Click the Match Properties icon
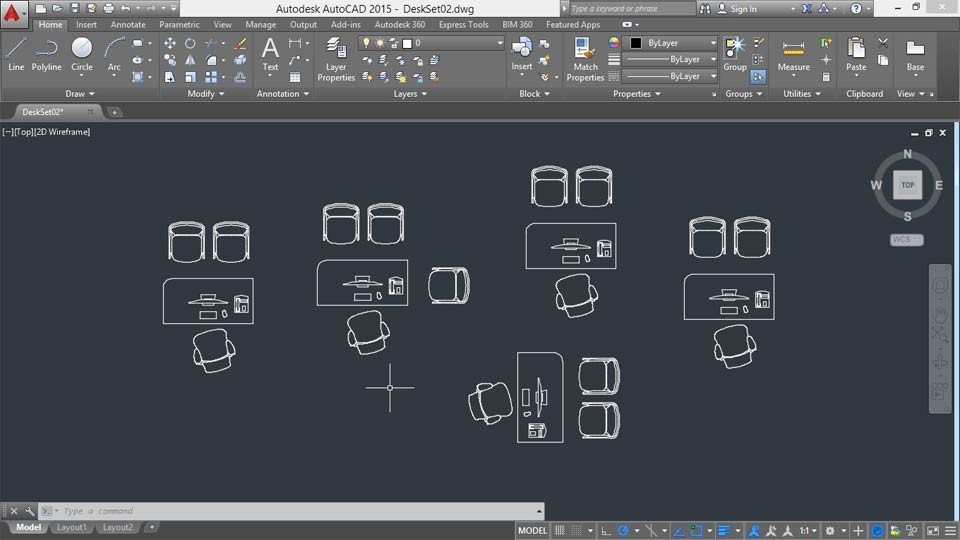Viewport: 960px width, 540px height. pyautogui.click(x=585, y=59)
